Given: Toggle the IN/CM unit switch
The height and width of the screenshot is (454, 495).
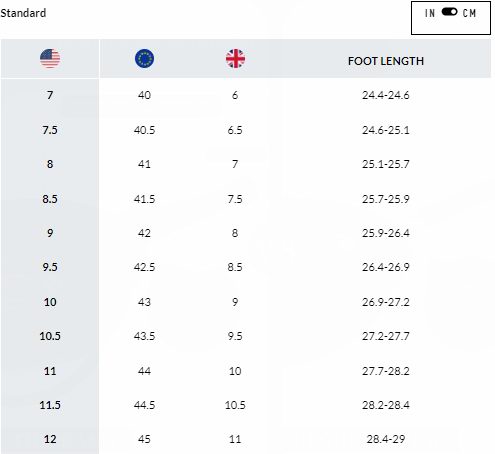Looking at the screenshot, I should pyautogui.click(x=449, y=12).
